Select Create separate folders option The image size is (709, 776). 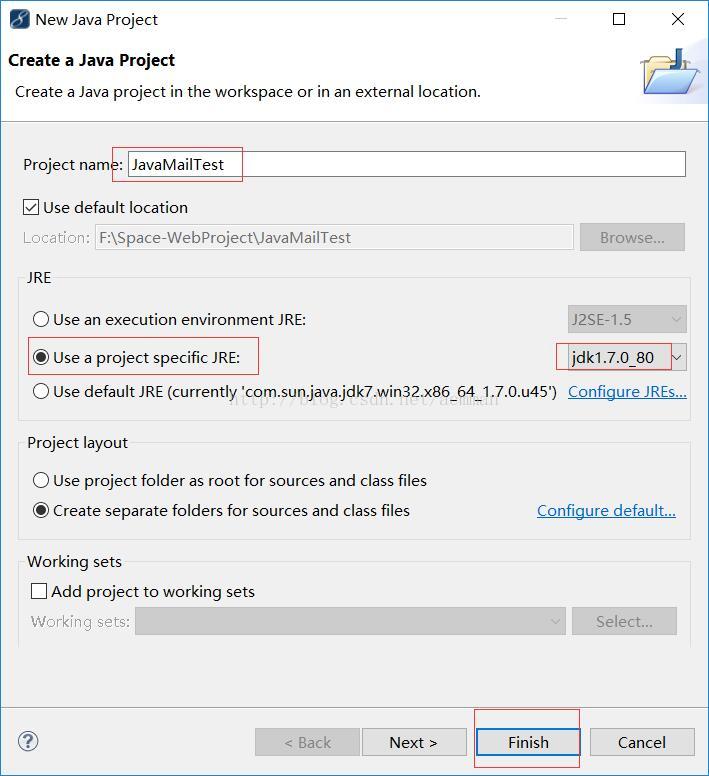click(x=41, y=510)
